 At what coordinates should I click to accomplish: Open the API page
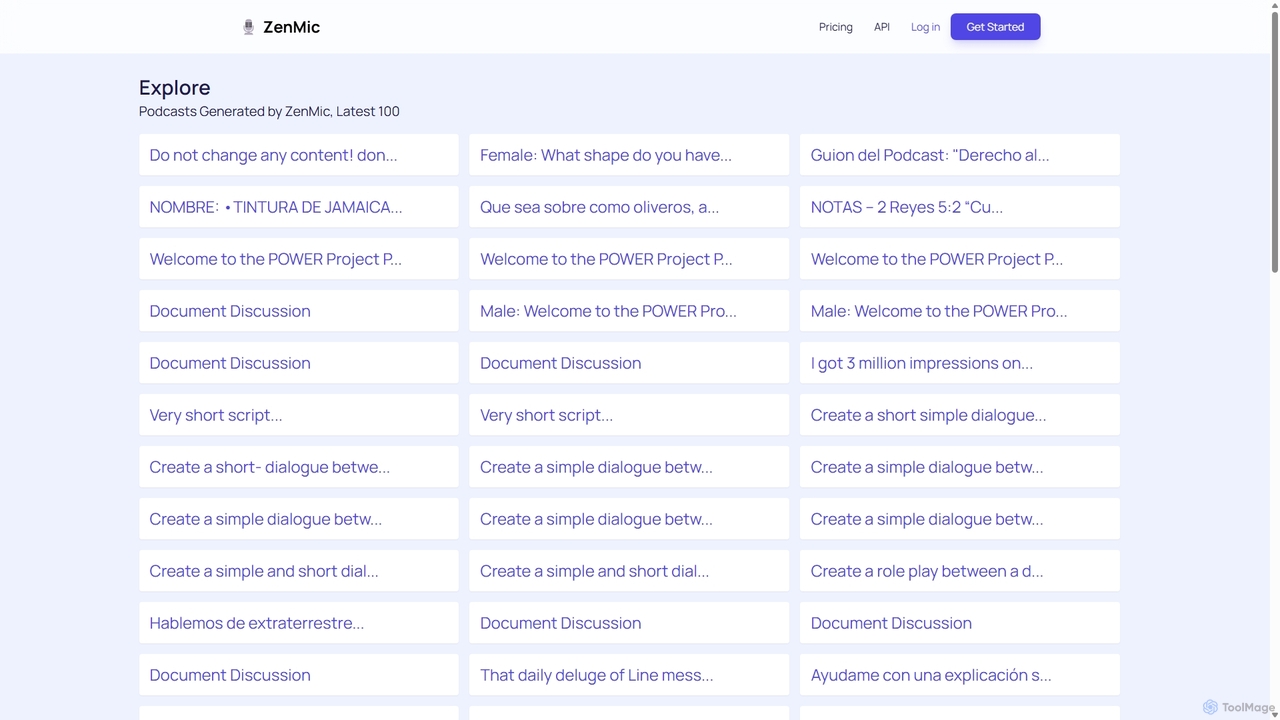(x=882, y=27)
